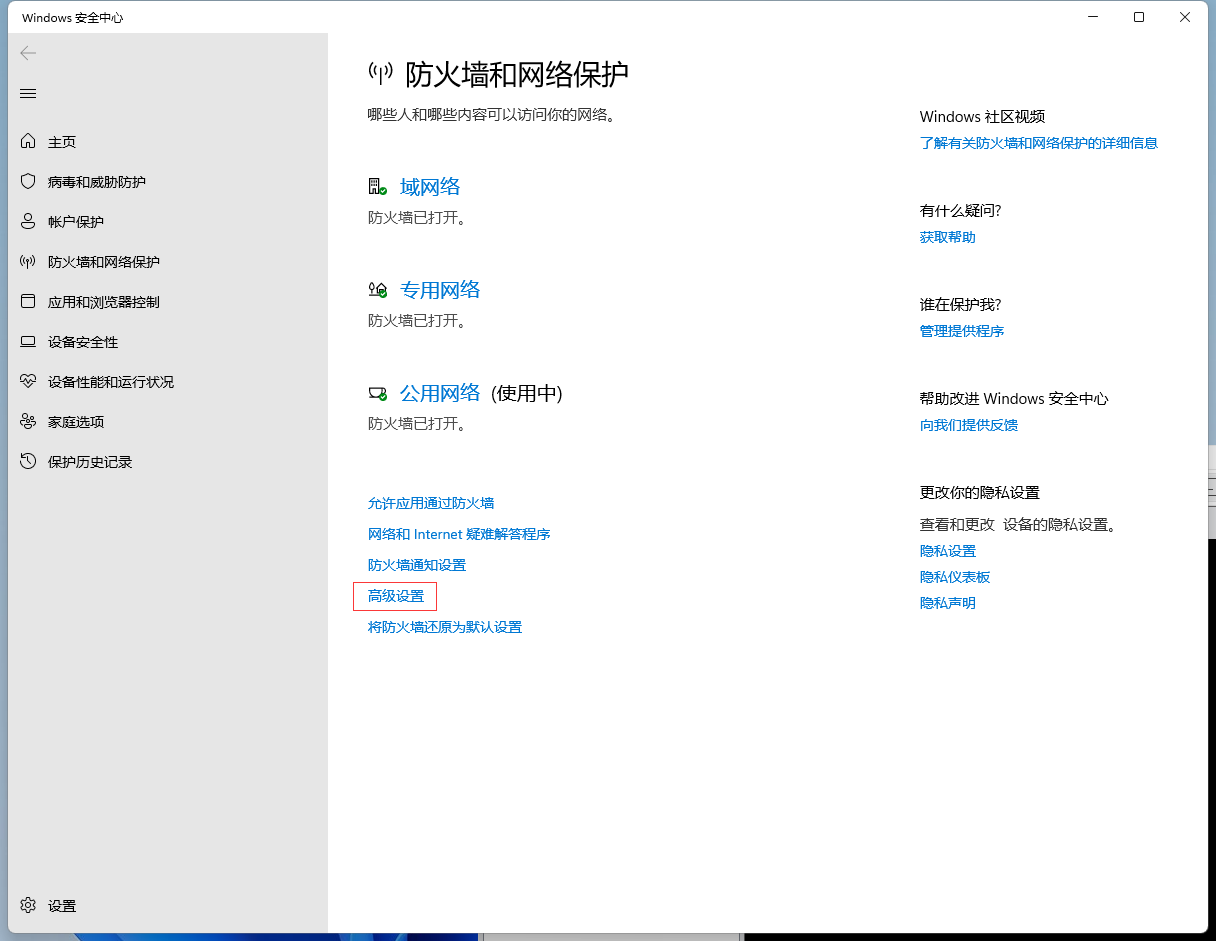Select 设备安全性 laptop icon
1216x941 pixels.
(x=28, y=342)
